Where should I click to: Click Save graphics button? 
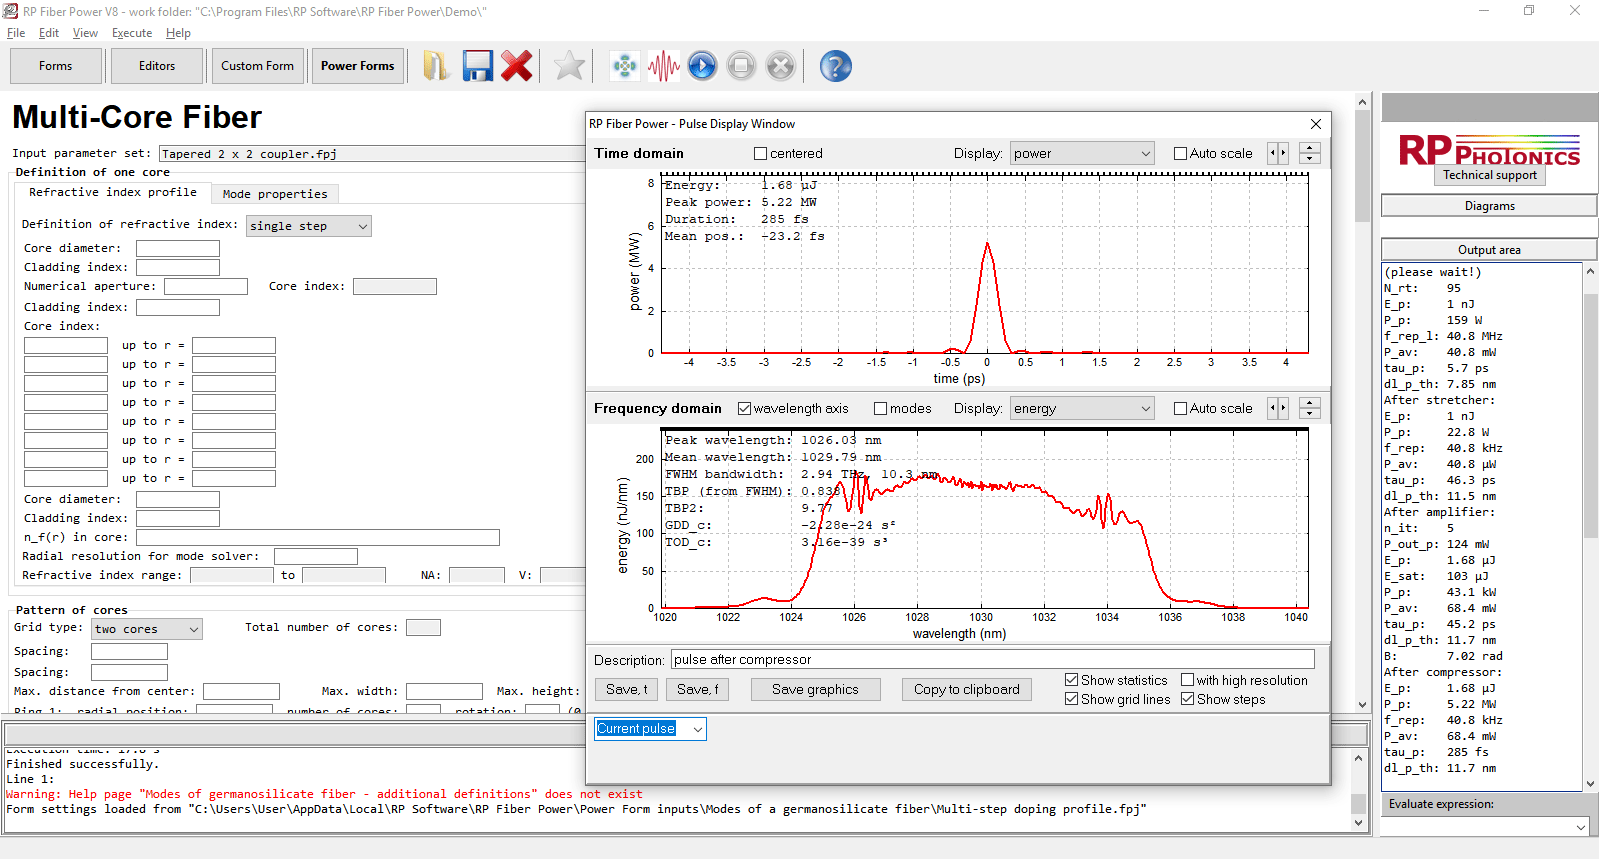click(x=815, y=689)
